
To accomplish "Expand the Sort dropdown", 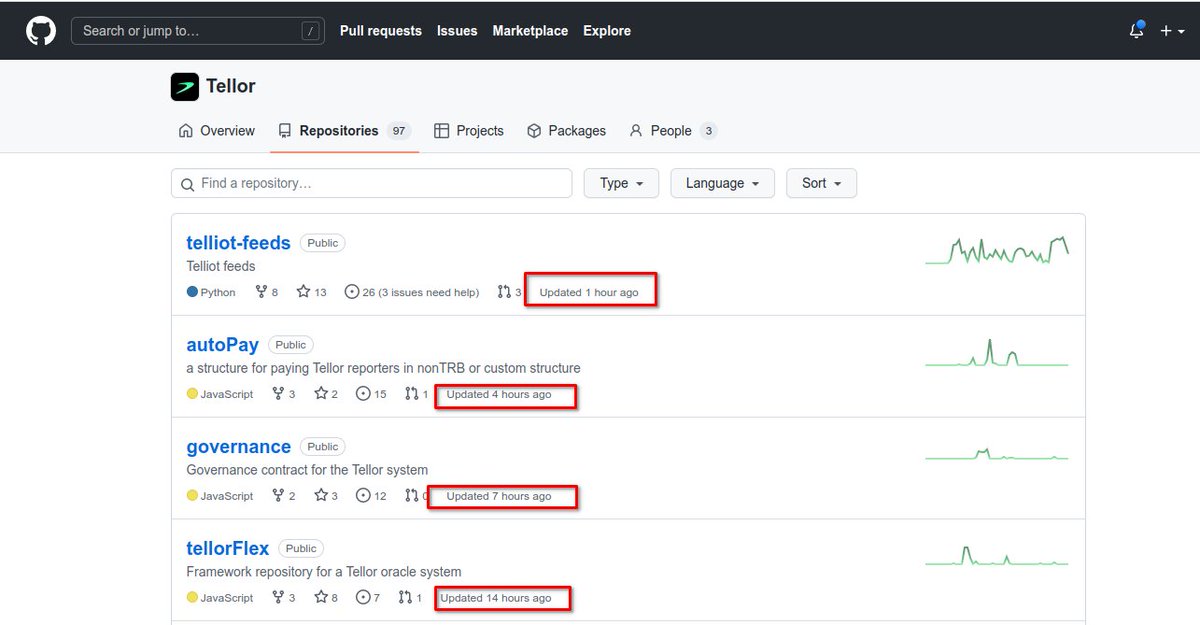I will [x=821, y=183].
